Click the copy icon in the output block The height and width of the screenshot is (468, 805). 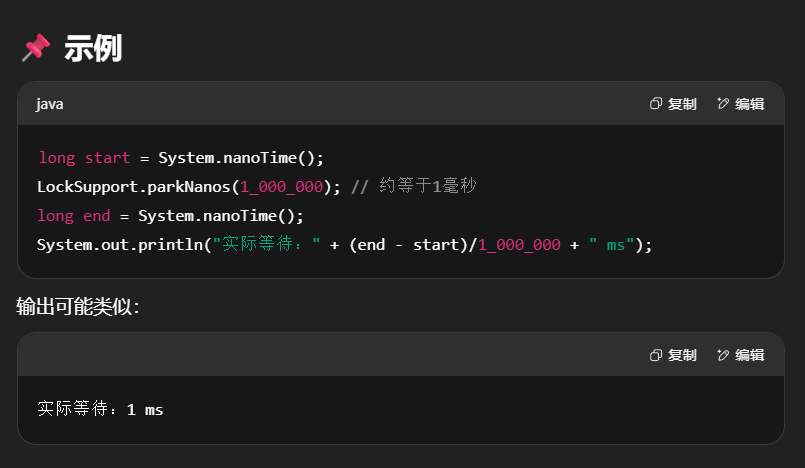(x=656, y=355)
